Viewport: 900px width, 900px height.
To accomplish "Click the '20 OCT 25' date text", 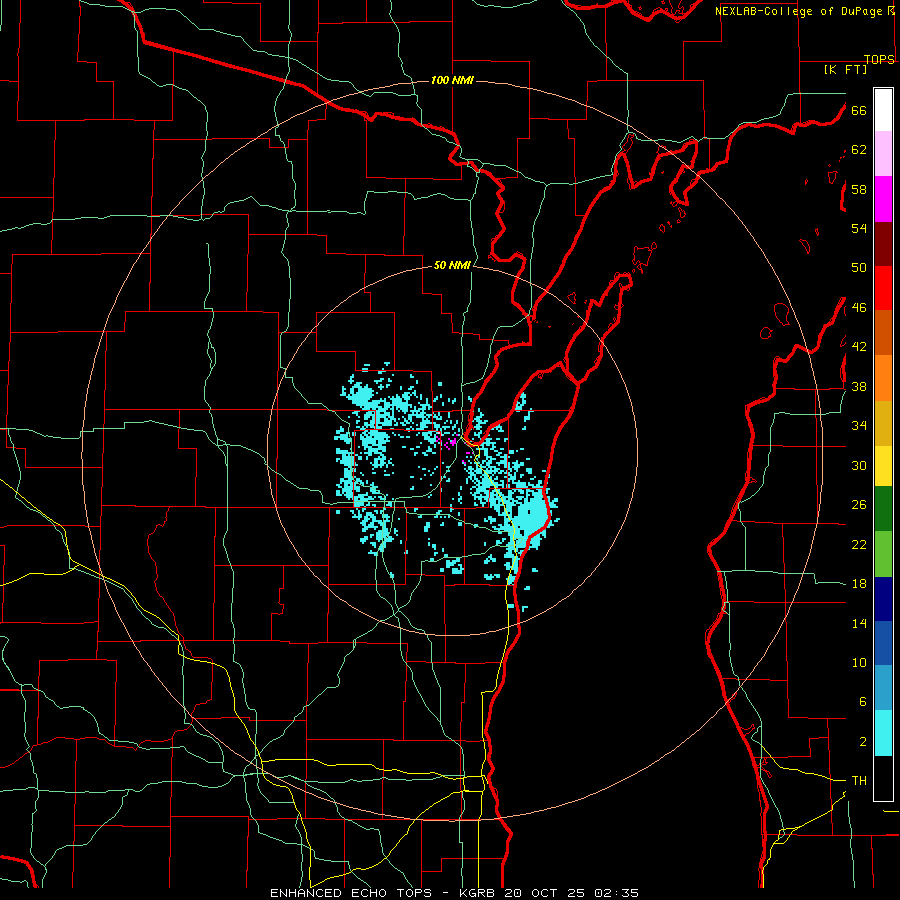I will (544, 893).
